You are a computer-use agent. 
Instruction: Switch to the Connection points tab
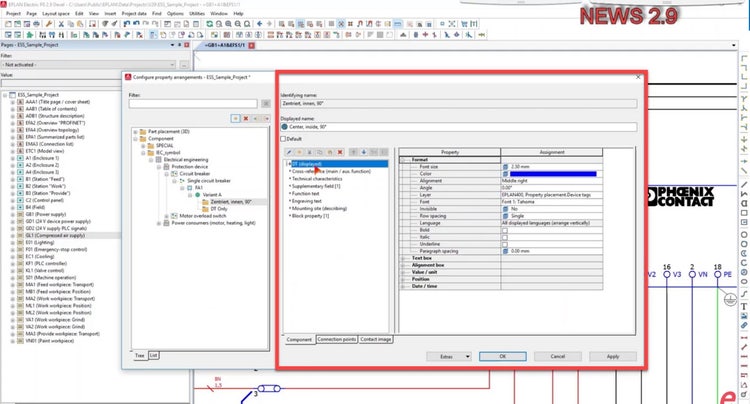pos(335,339)
